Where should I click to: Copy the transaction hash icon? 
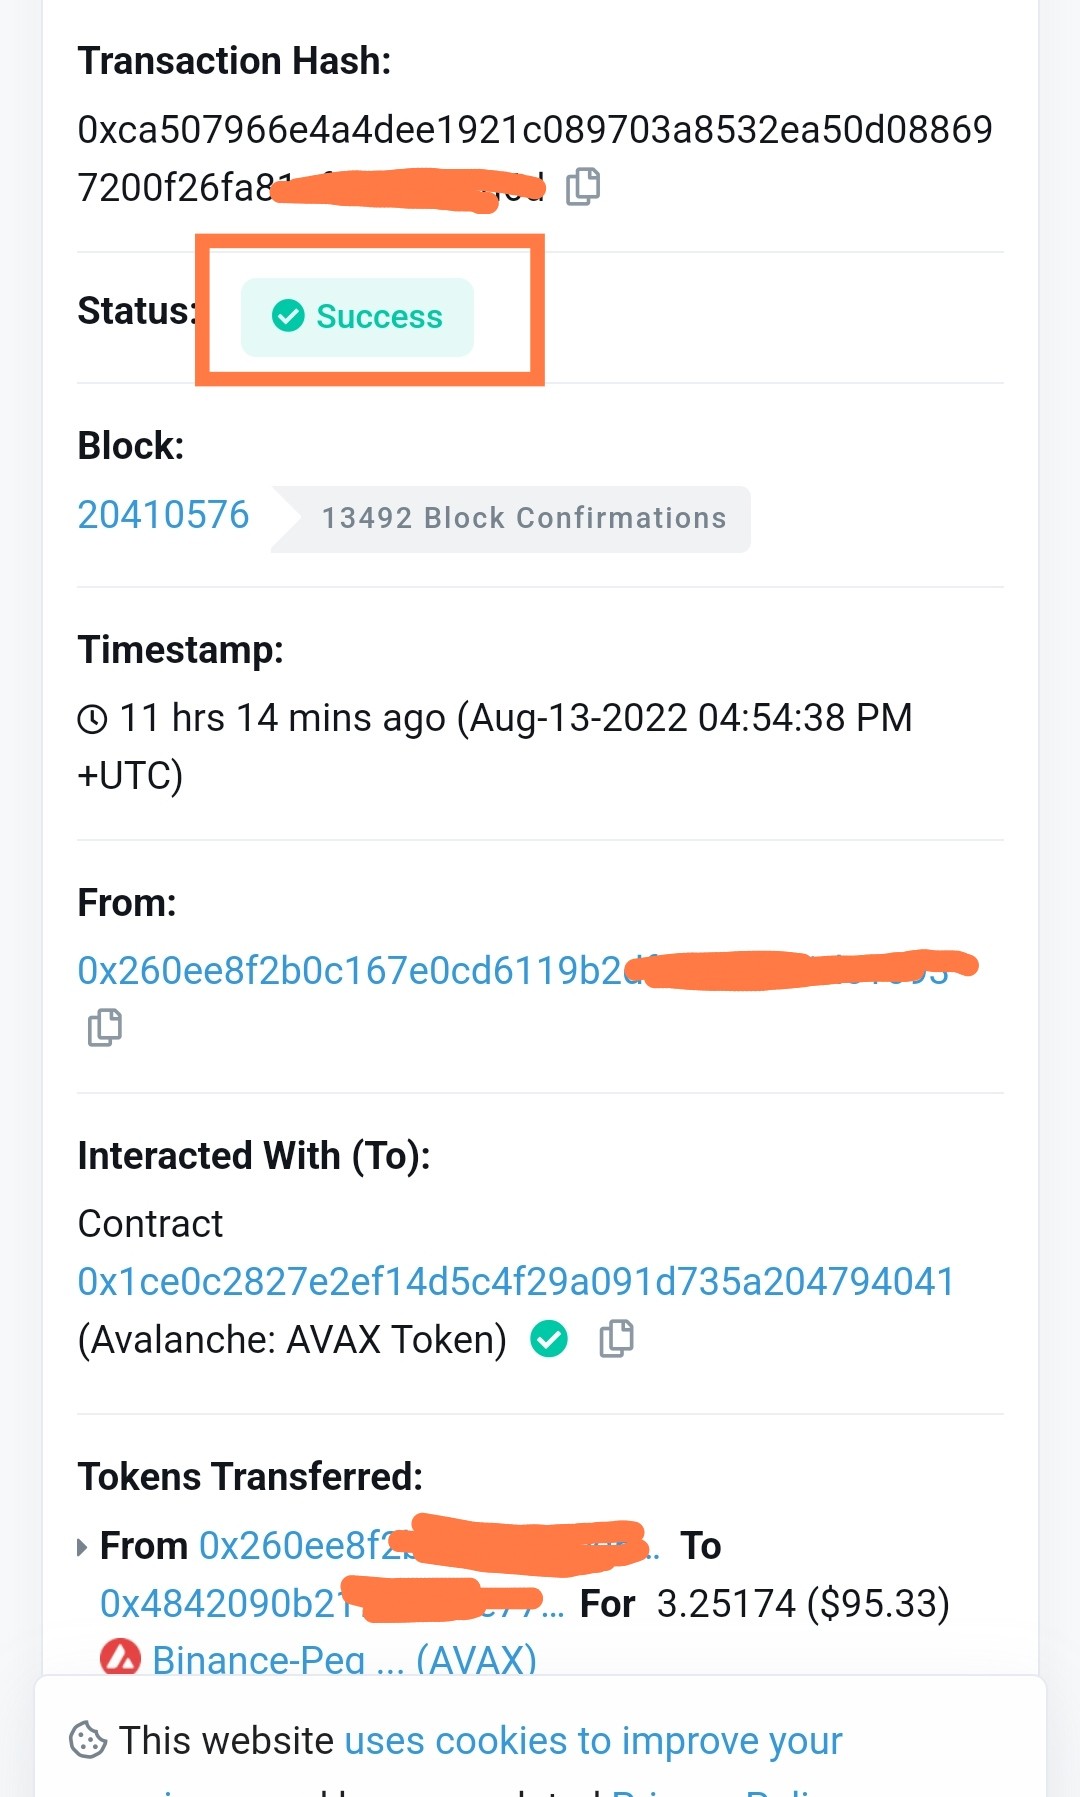(x=583, y=186)
